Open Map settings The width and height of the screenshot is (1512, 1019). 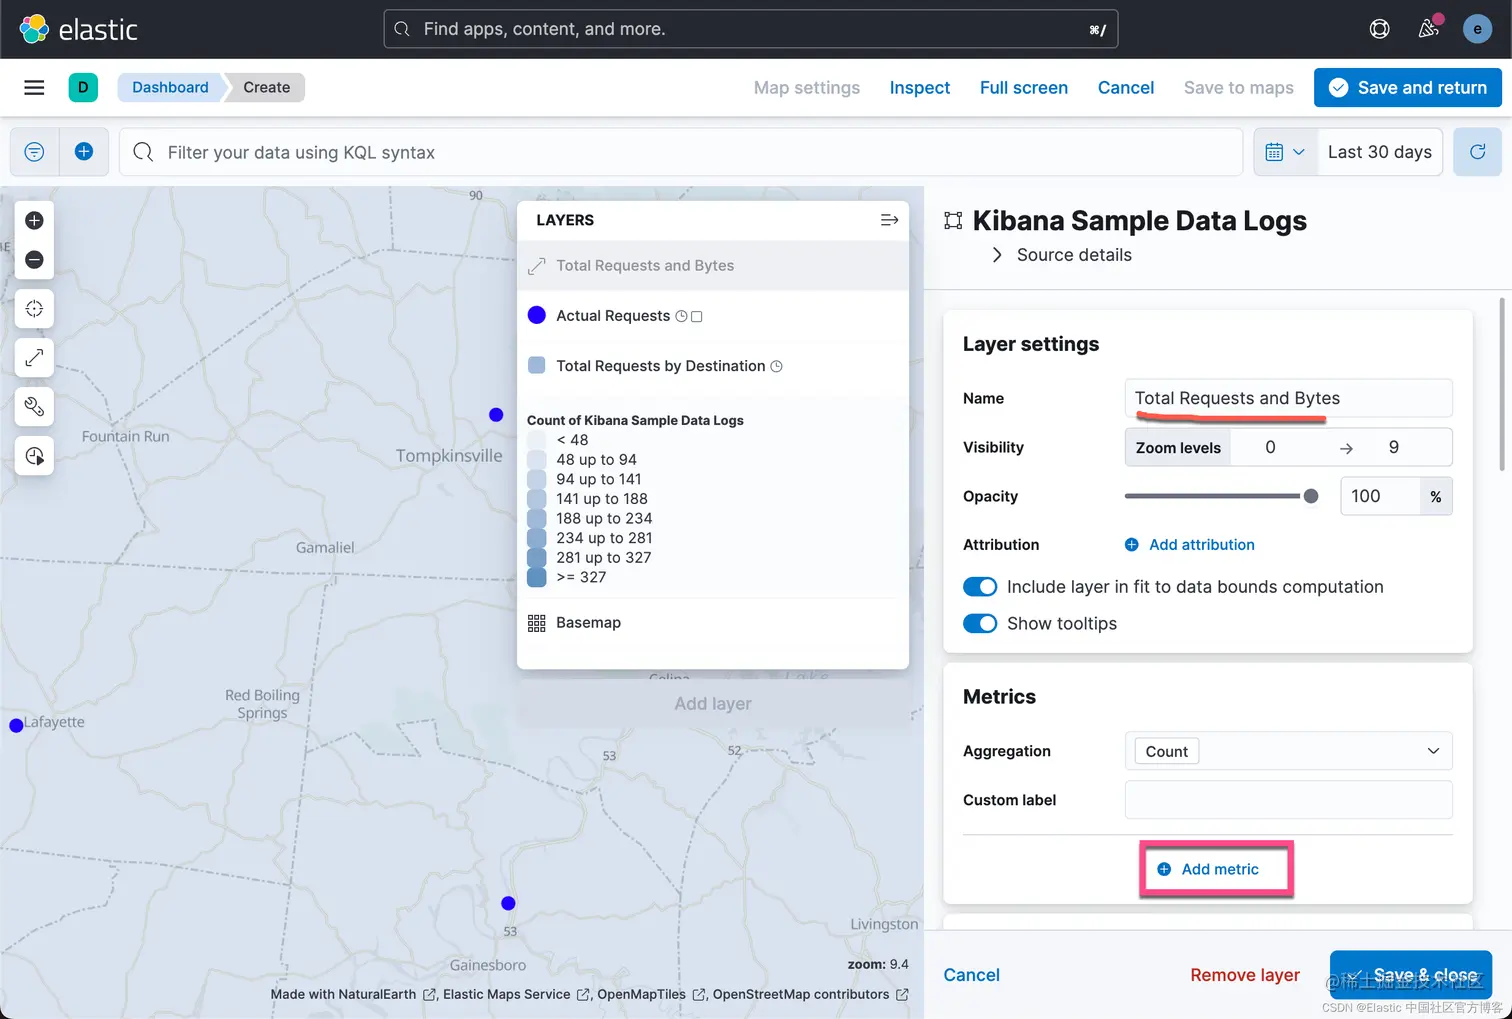807,88
